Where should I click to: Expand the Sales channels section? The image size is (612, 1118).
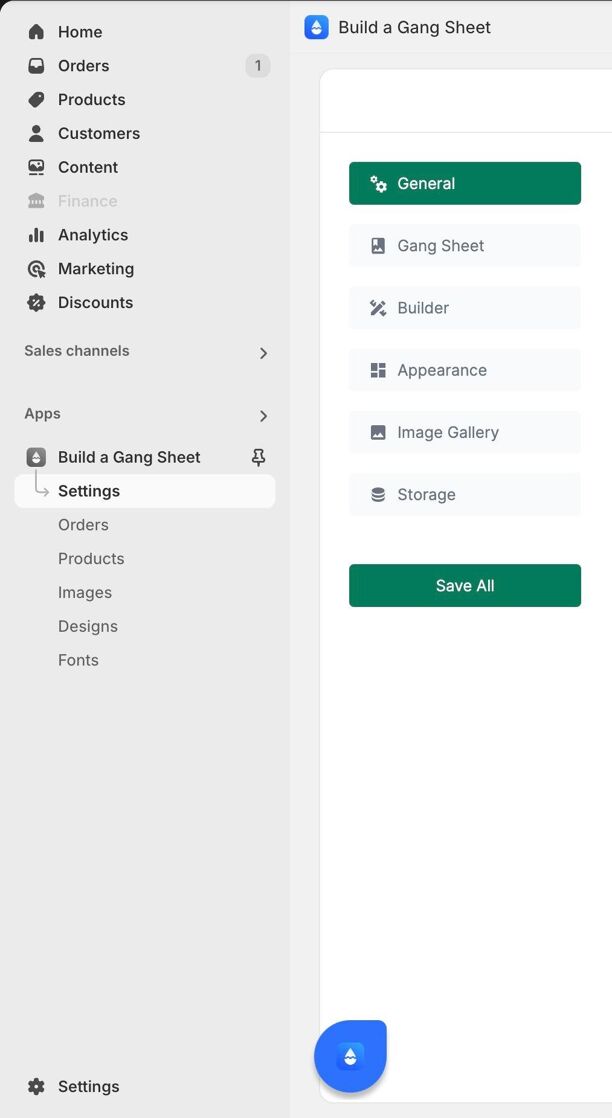click(x=263, y=353)
